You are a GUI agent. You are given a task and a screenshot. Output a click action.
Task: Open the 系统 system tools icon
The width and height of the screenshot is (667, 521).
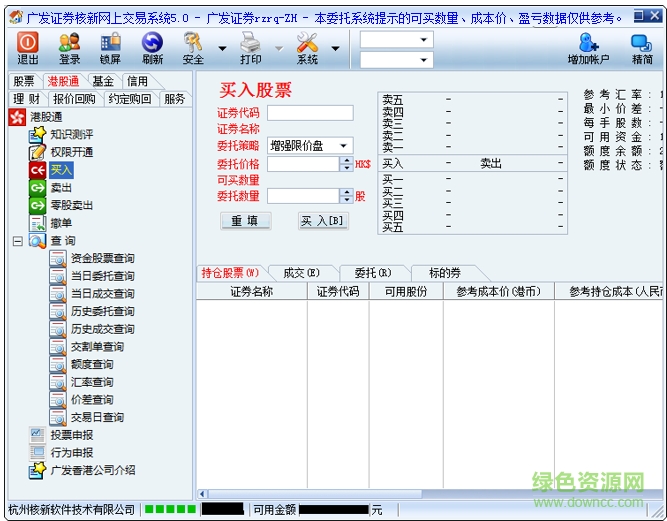[307, 48]
